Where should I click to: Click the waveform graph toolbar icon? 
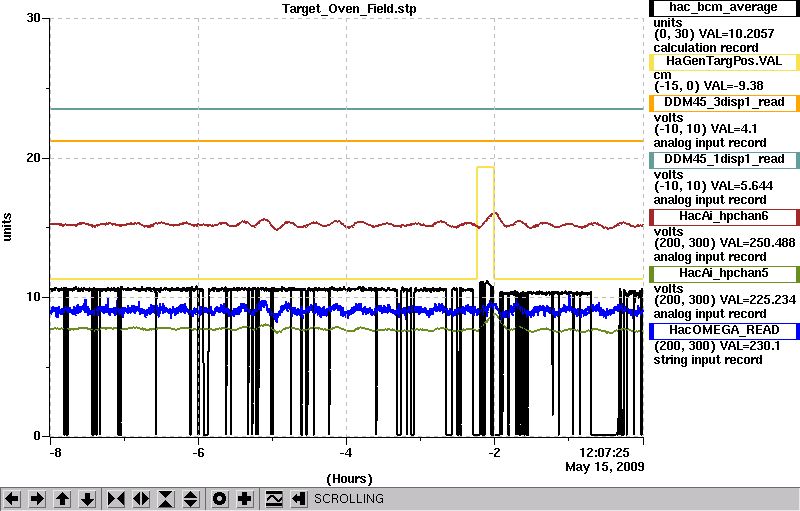[274, 499]
